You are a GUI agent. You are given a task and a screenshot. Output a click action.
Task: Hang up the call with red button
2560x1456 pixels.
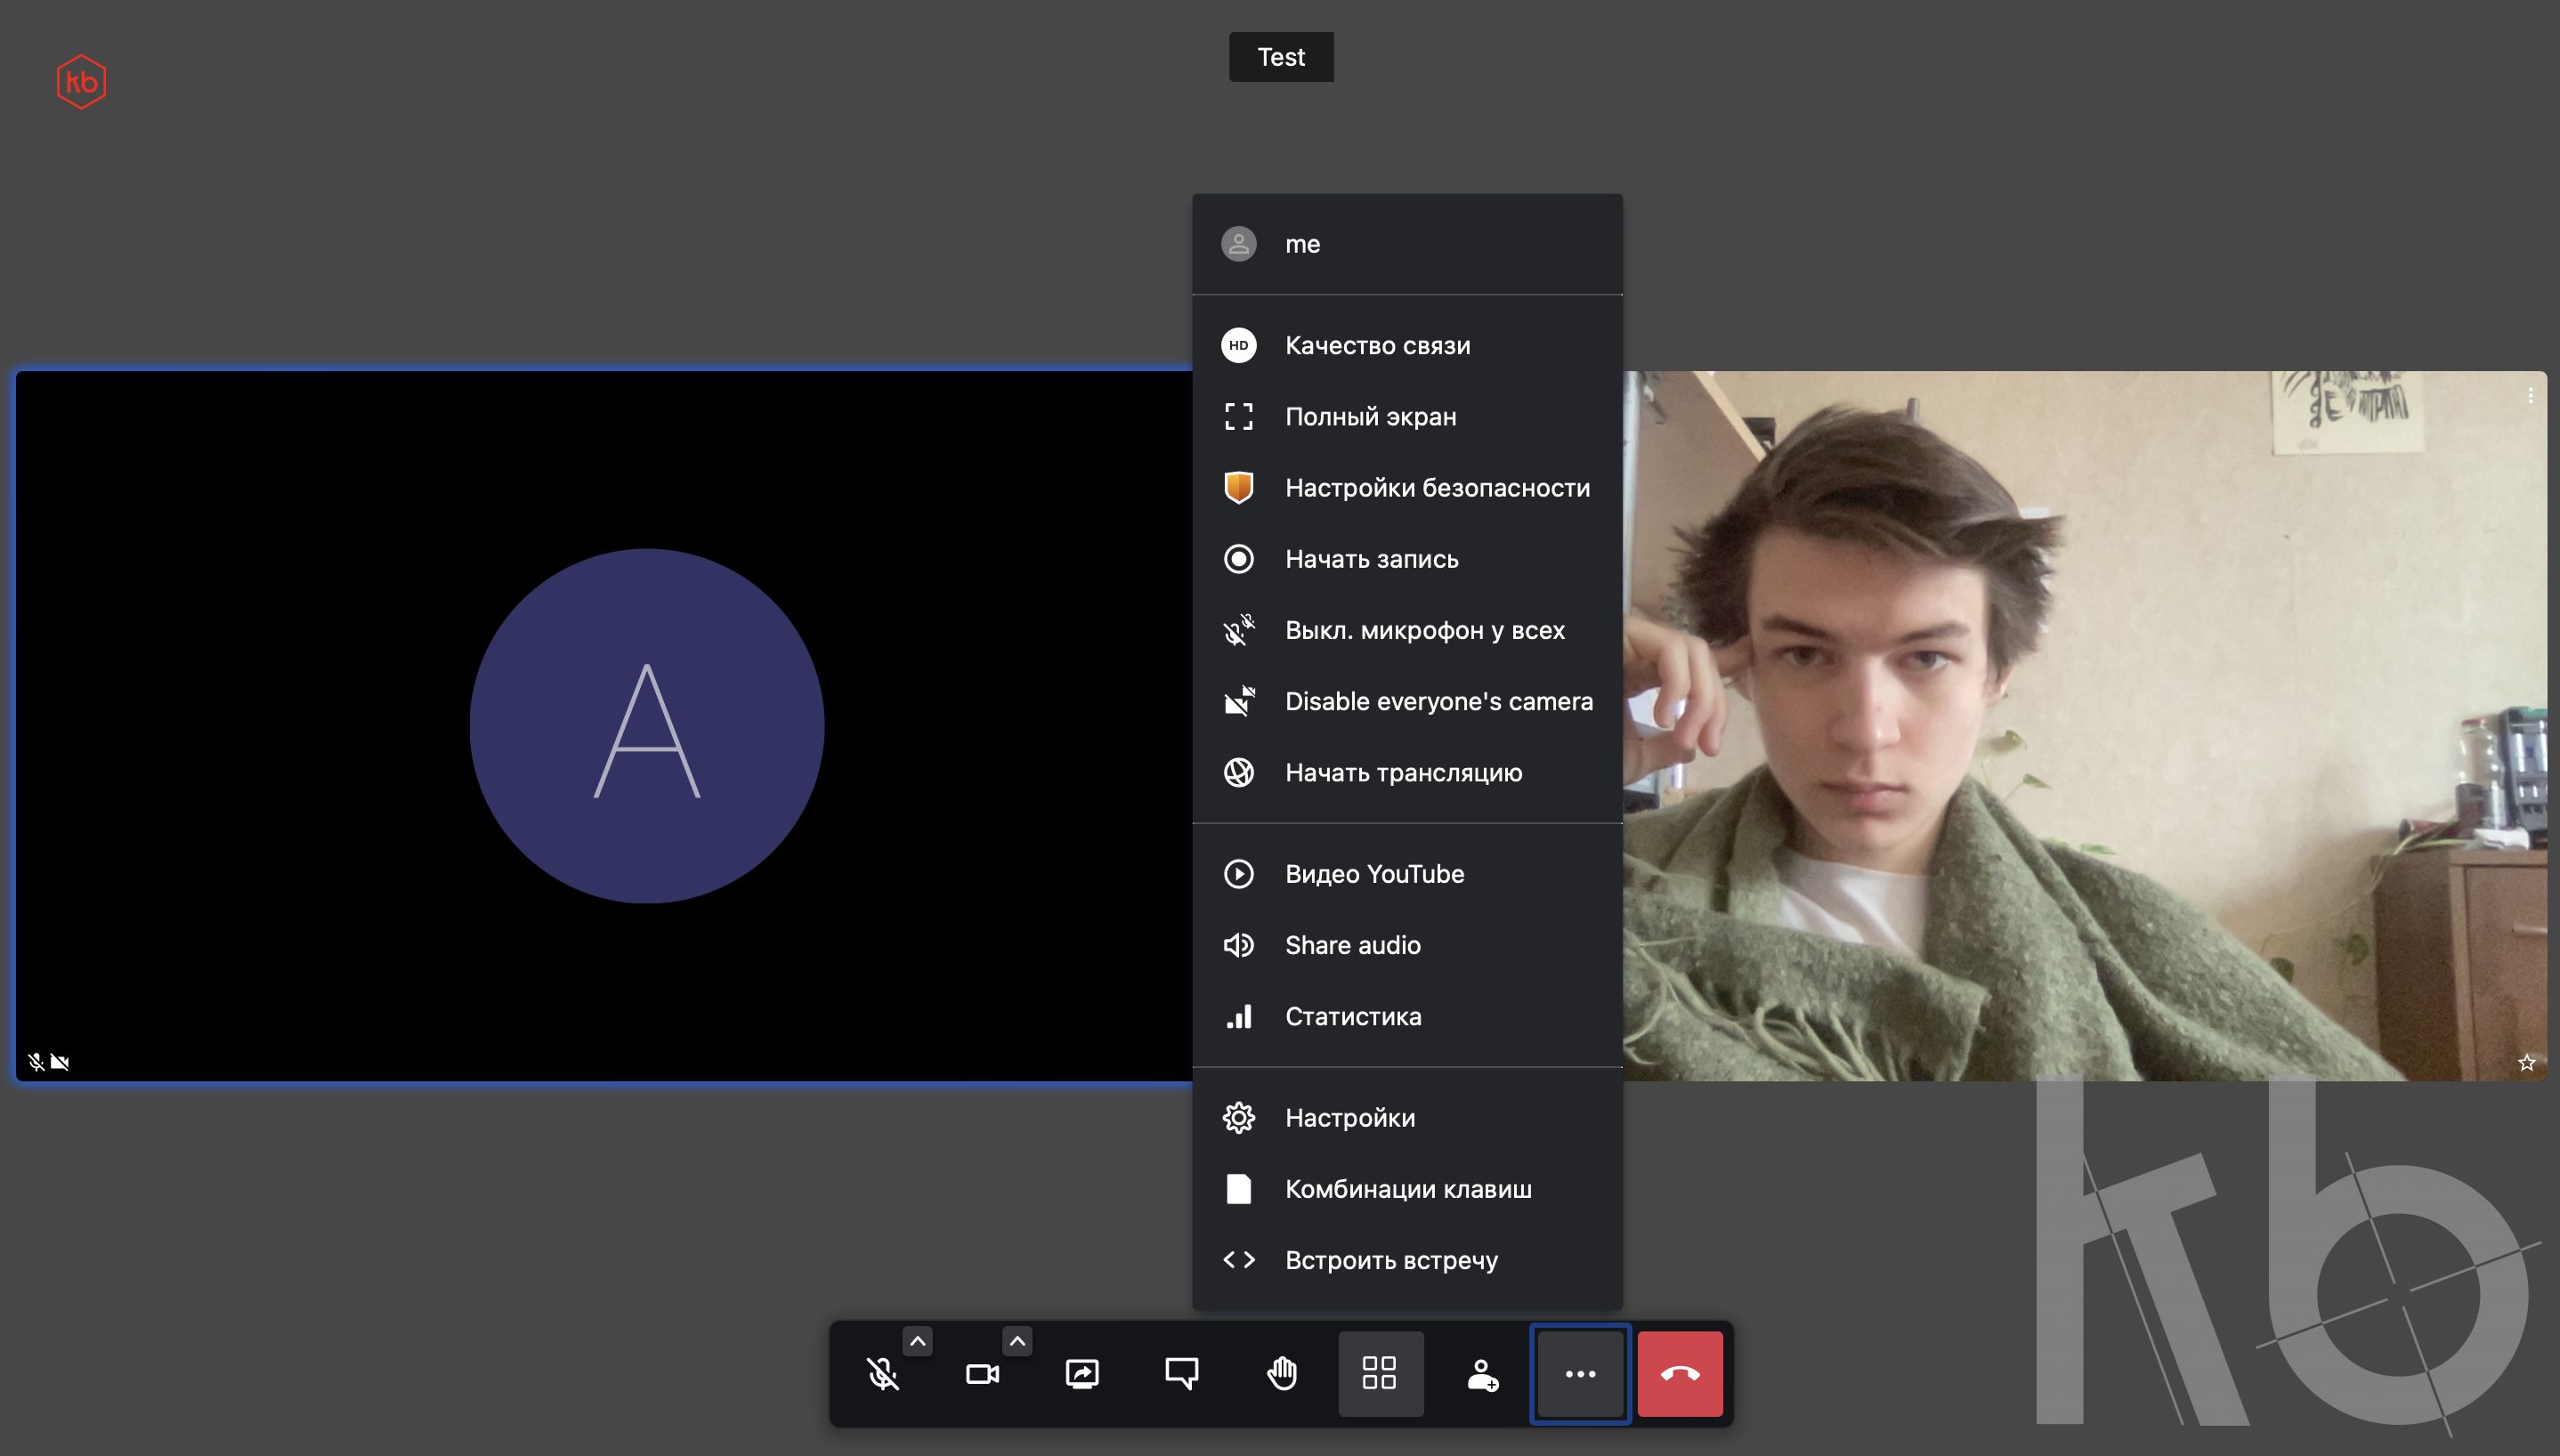[x=1679, y=1373]
